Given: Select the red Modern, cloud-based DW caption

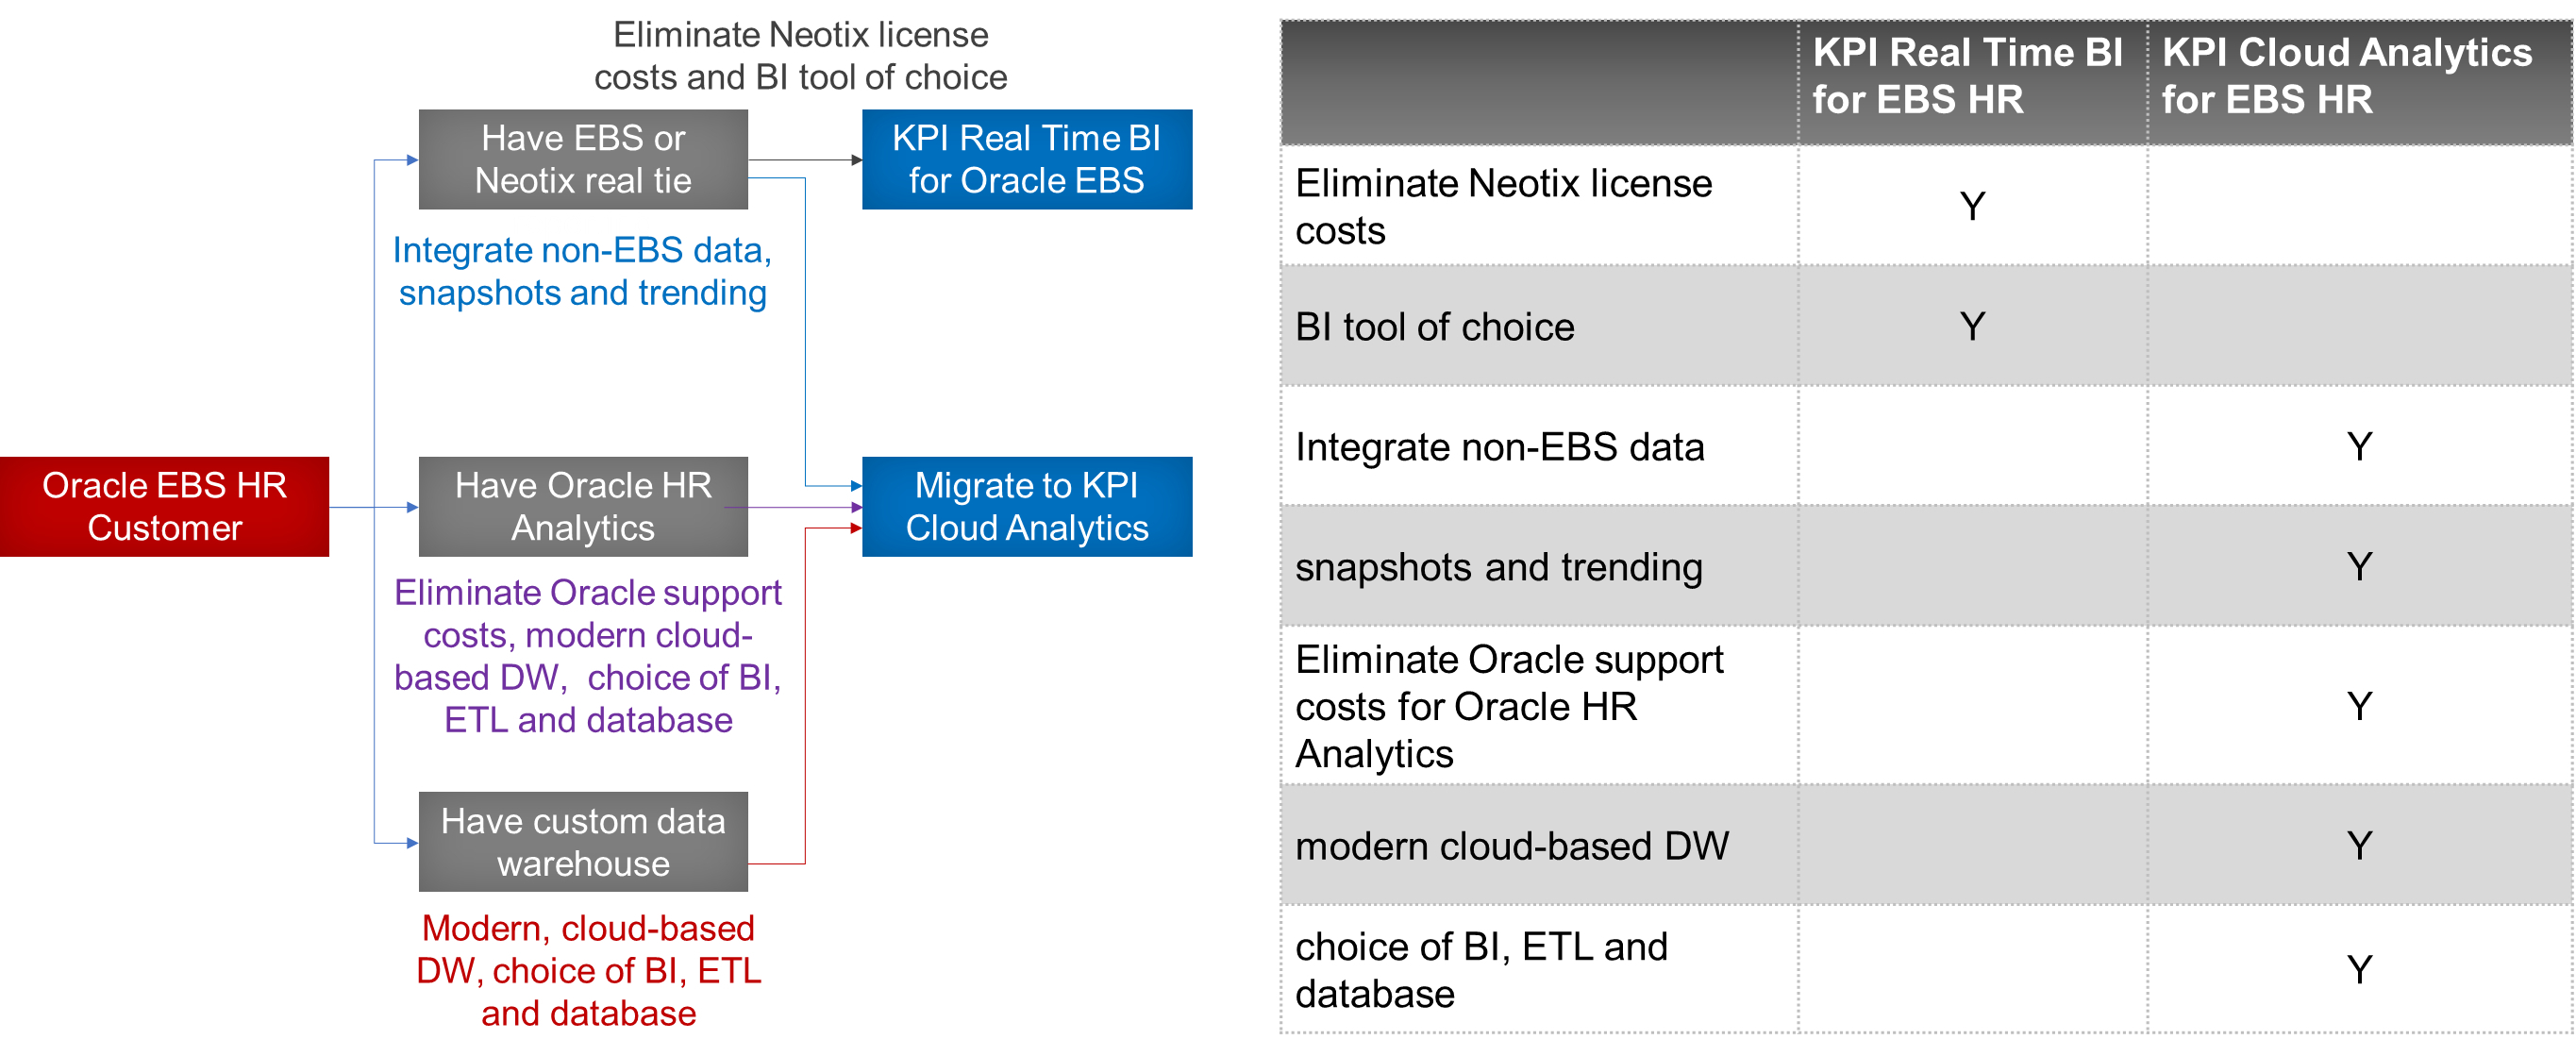Looking at the screenshot, I should pyautogui.click(x=588, y=970).
